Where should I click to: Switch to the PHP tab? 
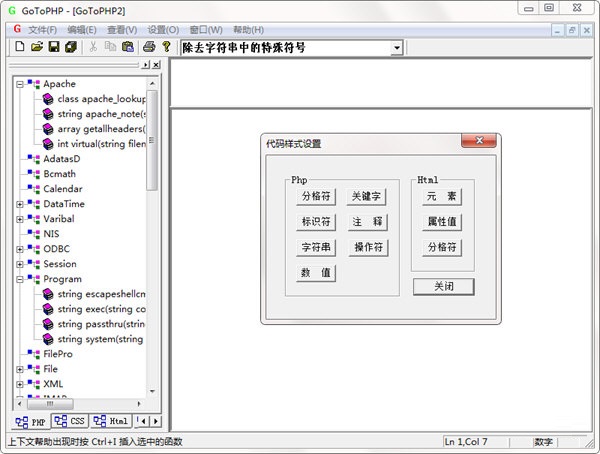point(31,422)
